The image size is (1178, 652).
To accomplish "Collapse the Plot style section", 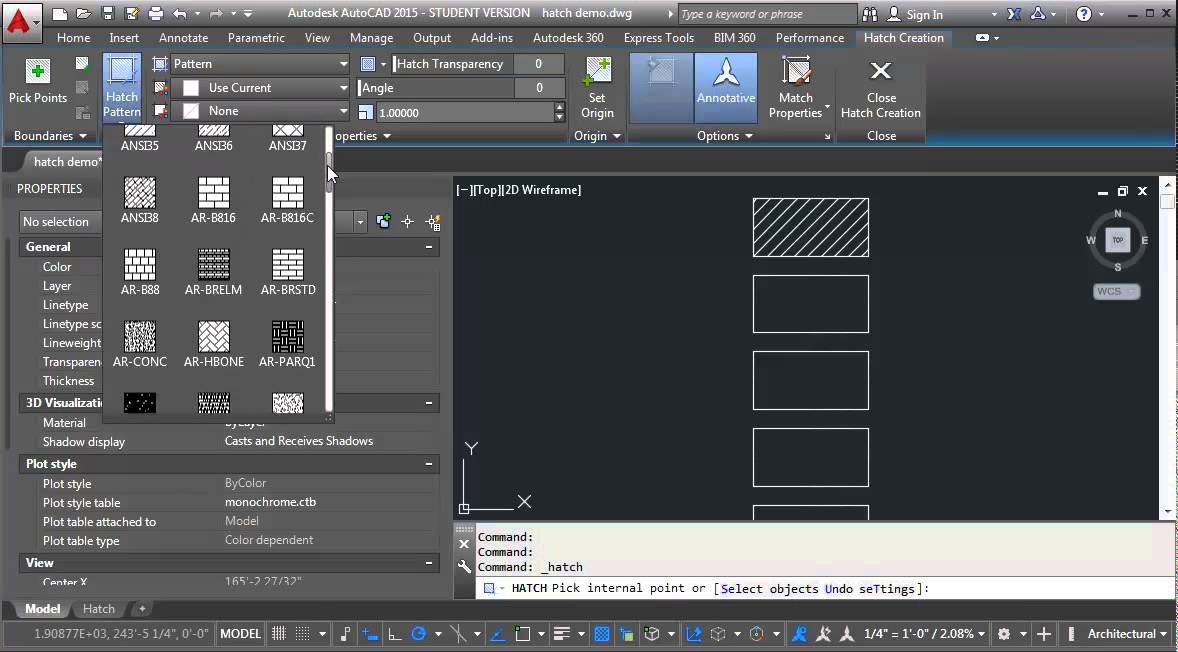I will [x=429, y=464].
